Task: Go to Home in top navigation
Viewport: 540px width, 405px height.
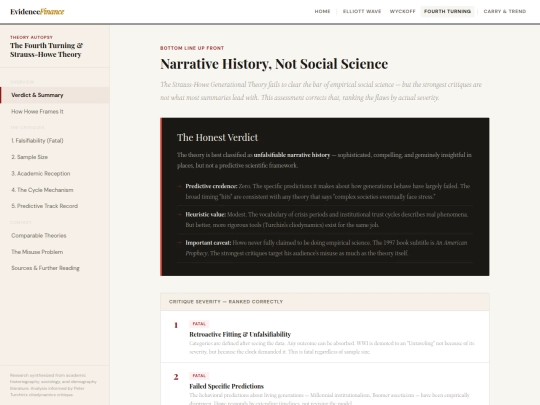Action: coord(322,11)
